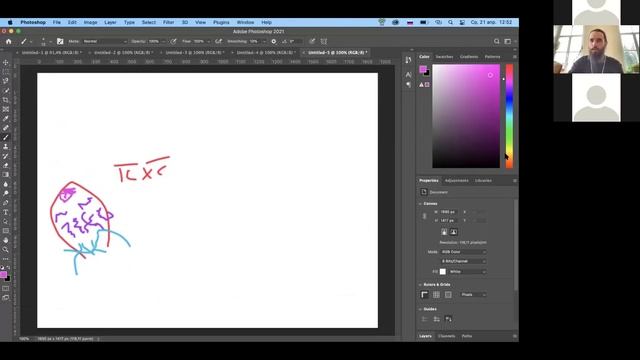
Task: Click the foreground color swatch in toolbar
Action: [x=3, y=275]
